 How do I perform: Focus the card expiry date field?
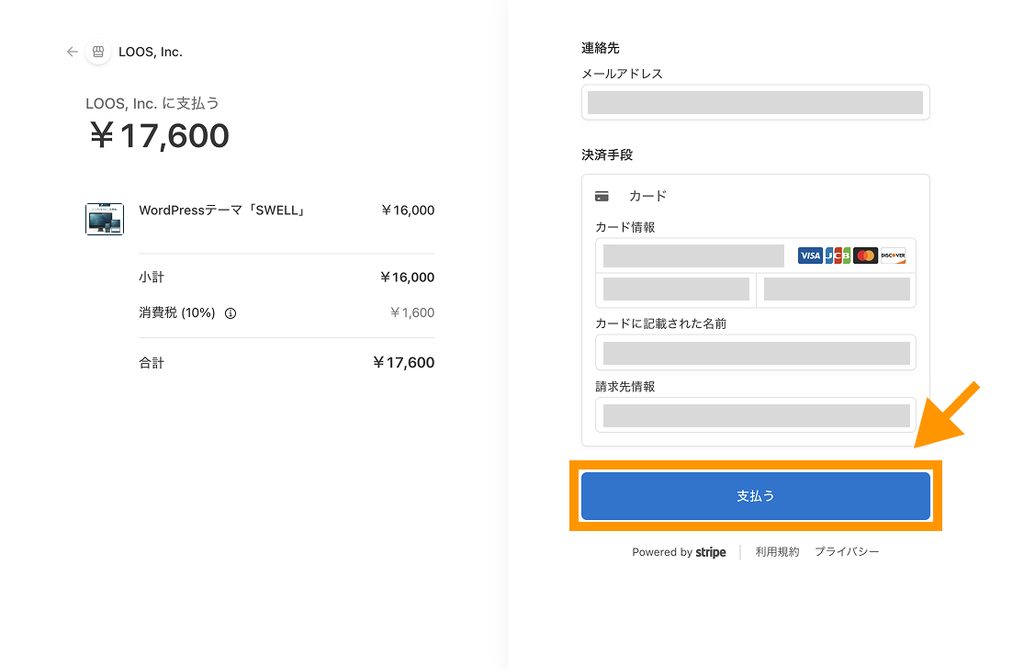click(676, 289)
